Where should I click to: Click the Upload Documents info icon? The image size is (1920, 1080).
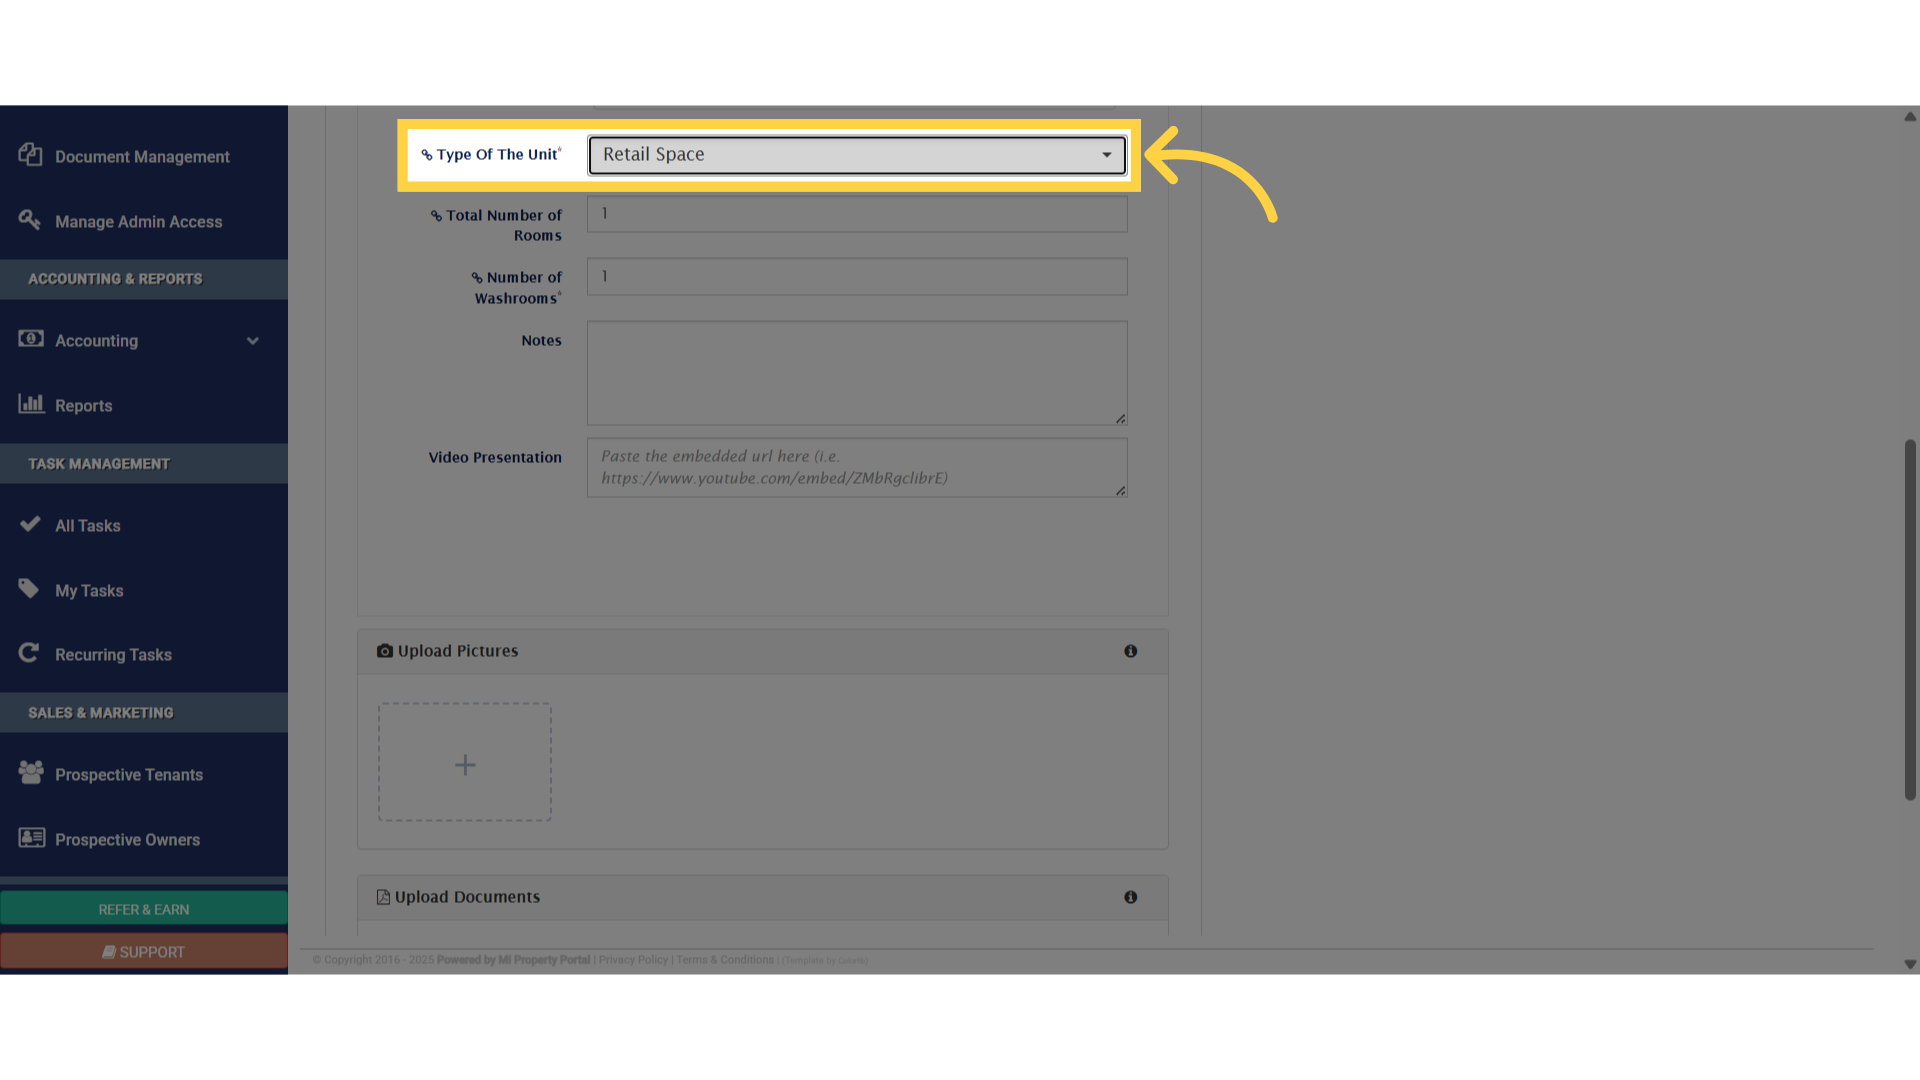click(x=1130, y=897)
